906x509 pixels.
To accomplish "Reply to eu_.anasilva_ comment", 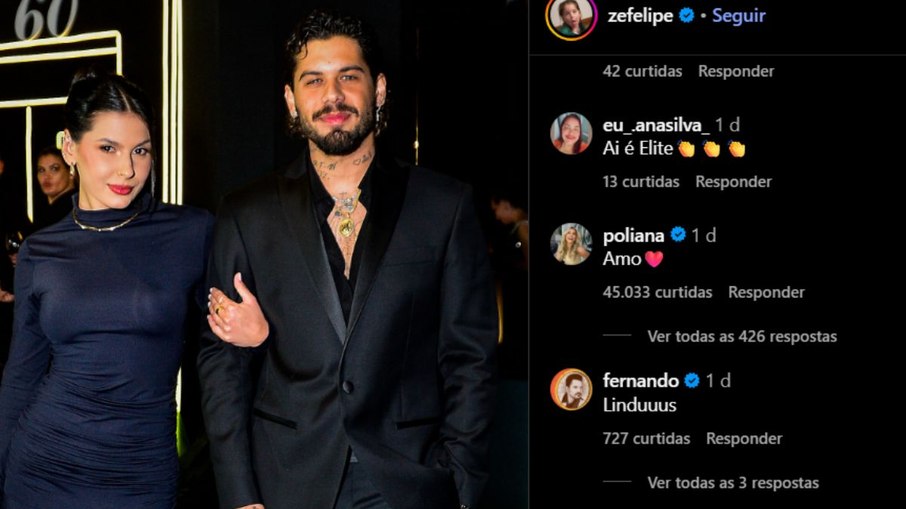I will [x=733, y=181].
